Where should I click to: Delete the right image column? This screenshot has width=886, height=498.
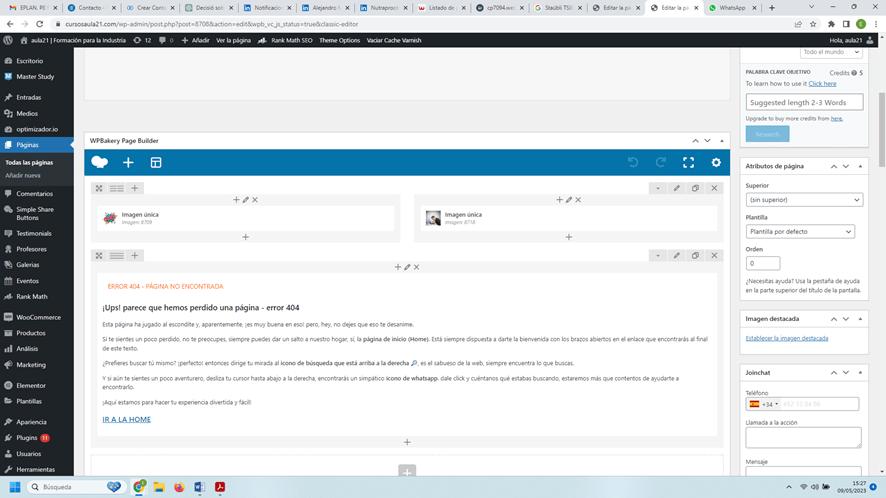tap(578, 200)
